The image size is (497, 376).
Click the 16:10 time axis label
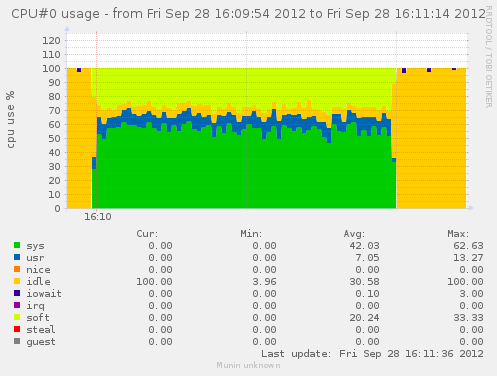pos(98,217)
